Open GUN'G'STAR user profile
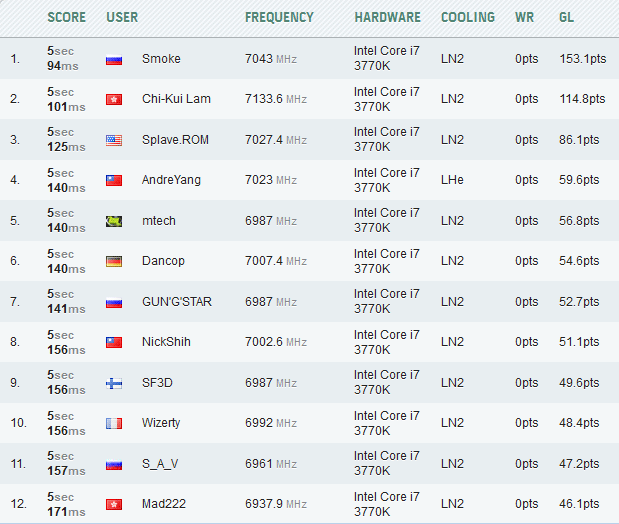The image size is (619, 524). pos(177,301)
